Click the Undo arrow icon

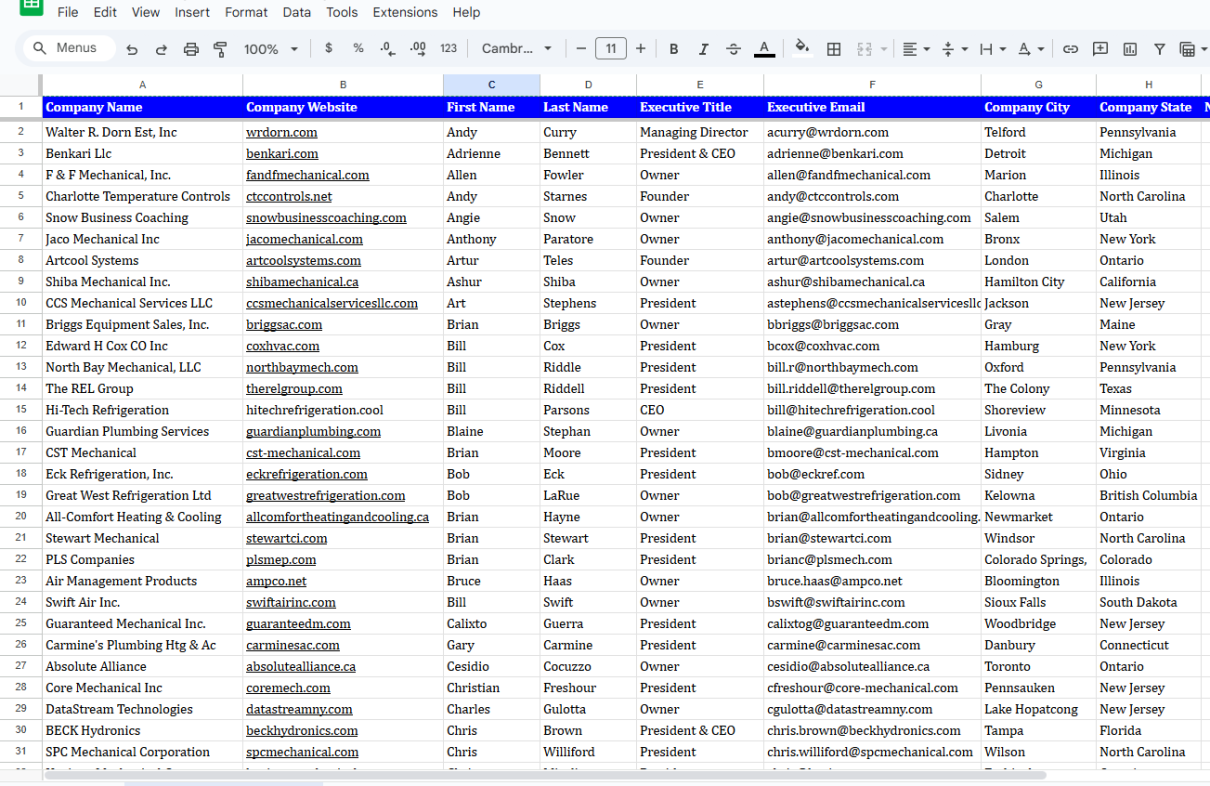coord(132,49)
